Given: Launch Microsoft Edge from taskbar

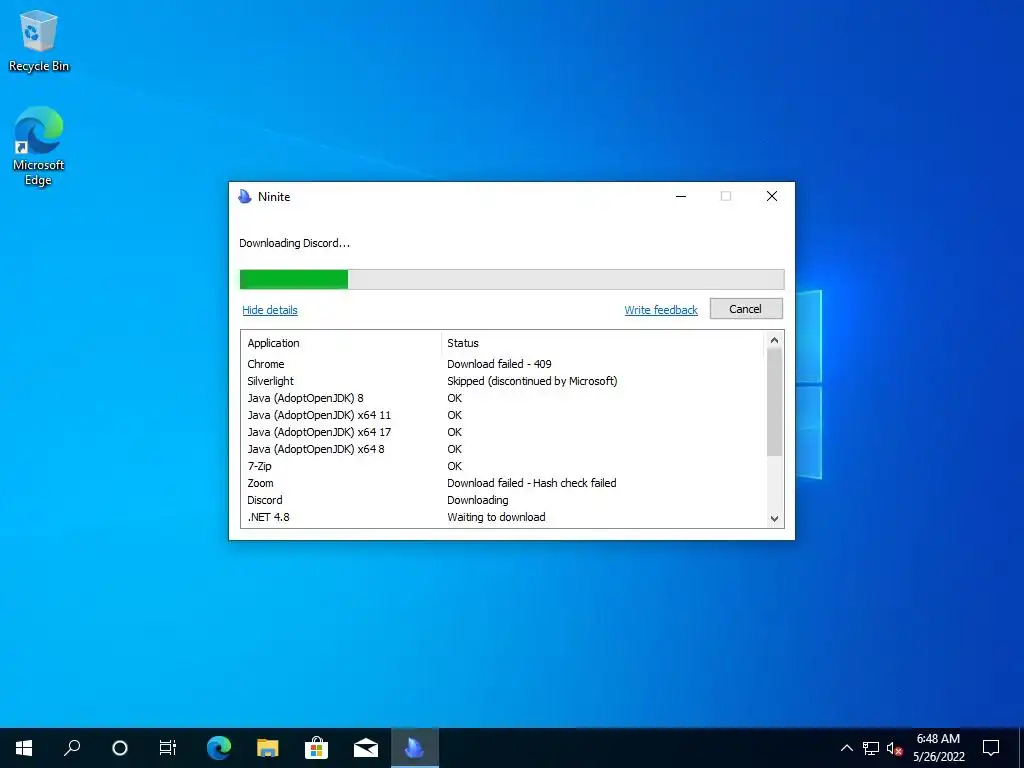Looking at the screenshot, I should [x=219, y=748].
